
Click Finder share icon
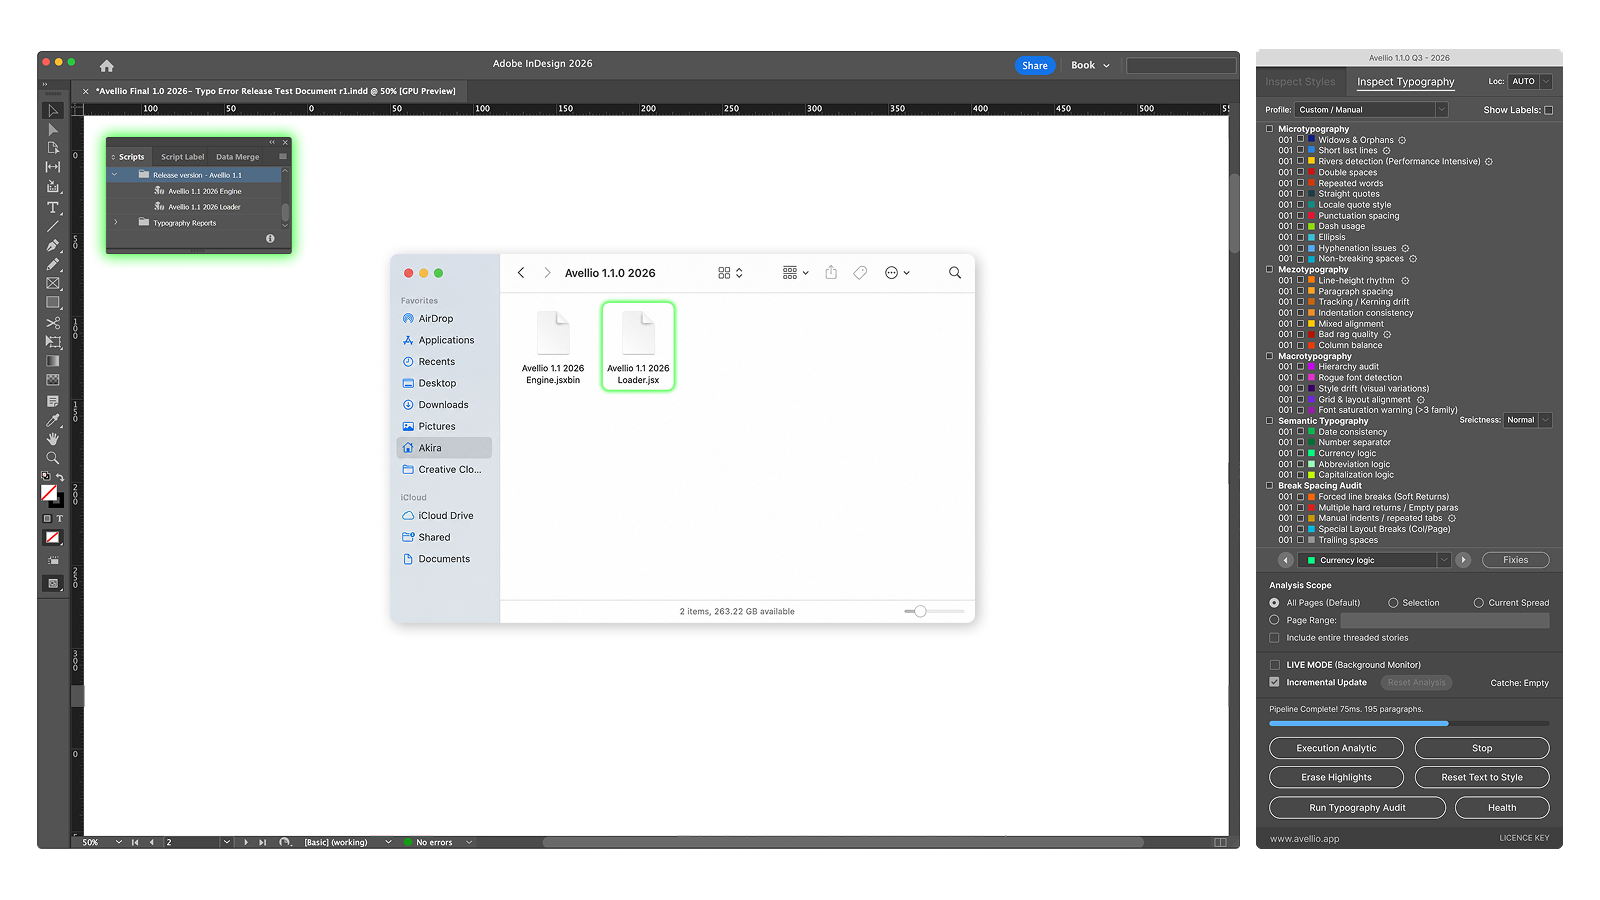point(831,272)
